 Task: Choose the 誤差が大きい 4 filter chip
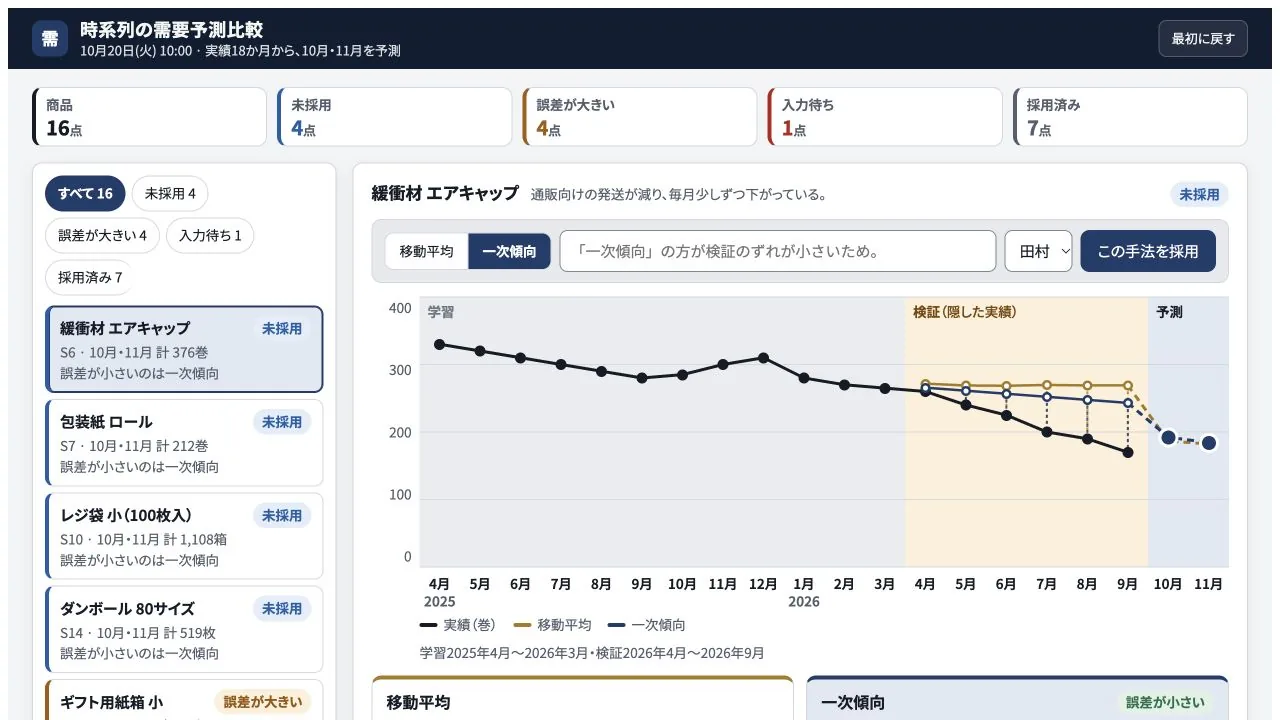coord(102,236)
